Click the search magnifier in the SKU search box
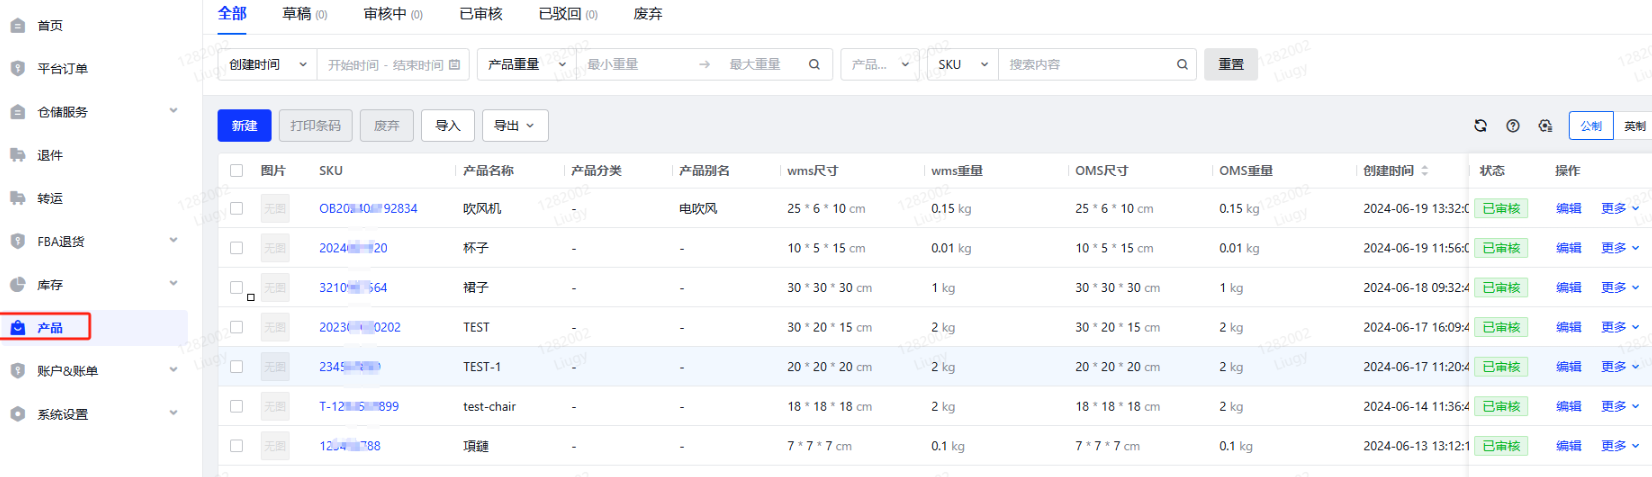The image size is (1652, 477). (x=1182, y=65)
